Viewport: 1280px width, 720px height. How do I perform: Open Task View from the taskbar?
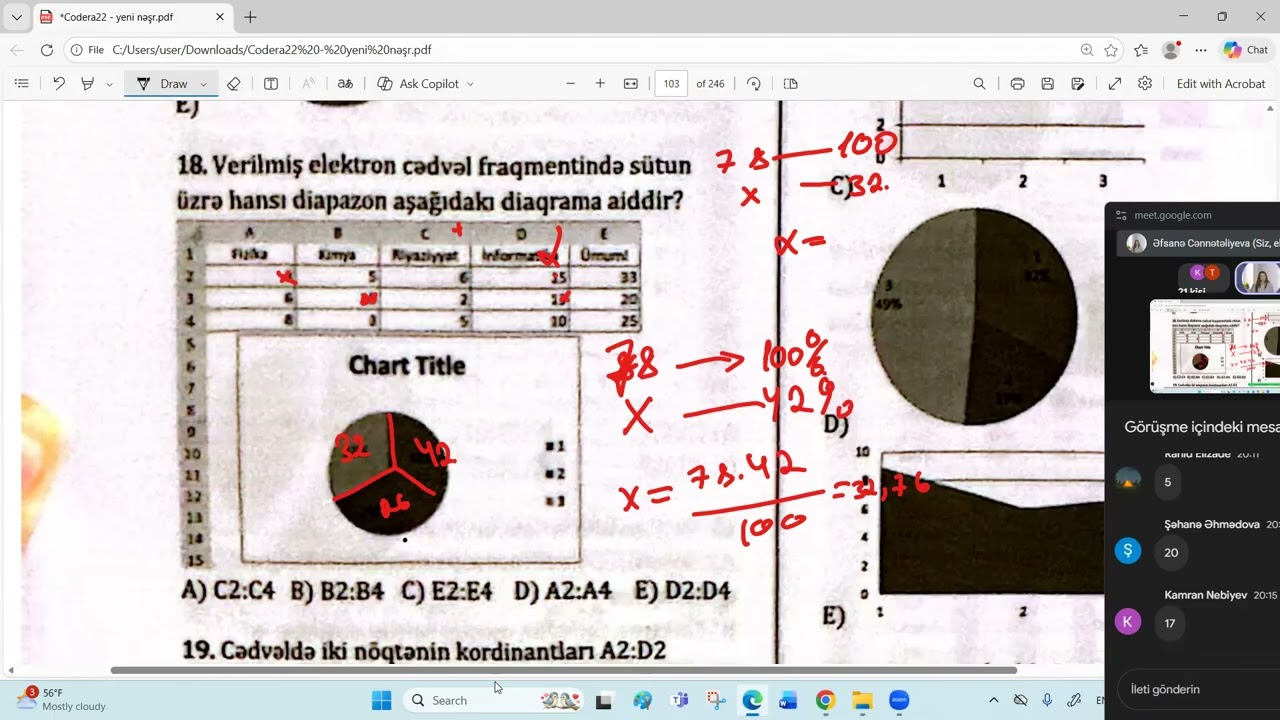click(x=604, y=700)
